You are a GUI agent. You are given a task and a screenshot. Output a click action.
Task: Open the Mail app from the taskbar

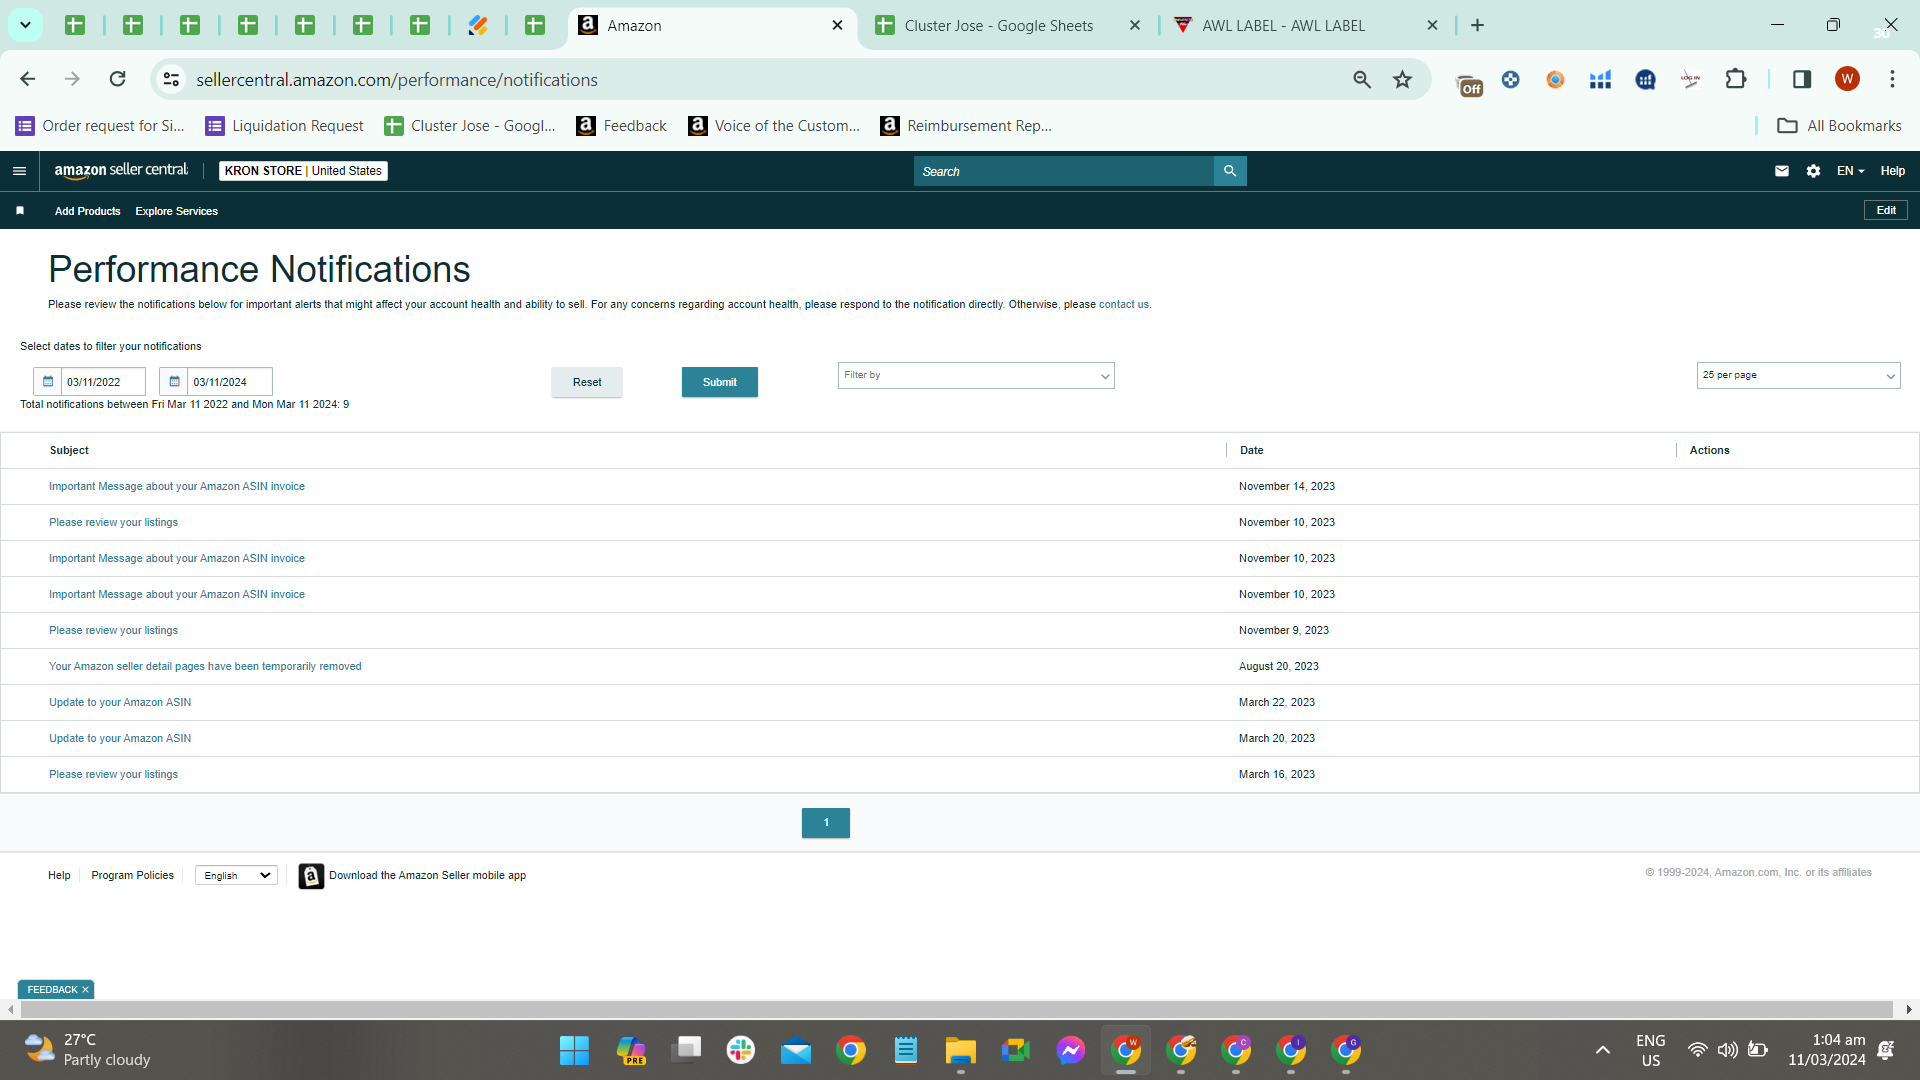796,1050
